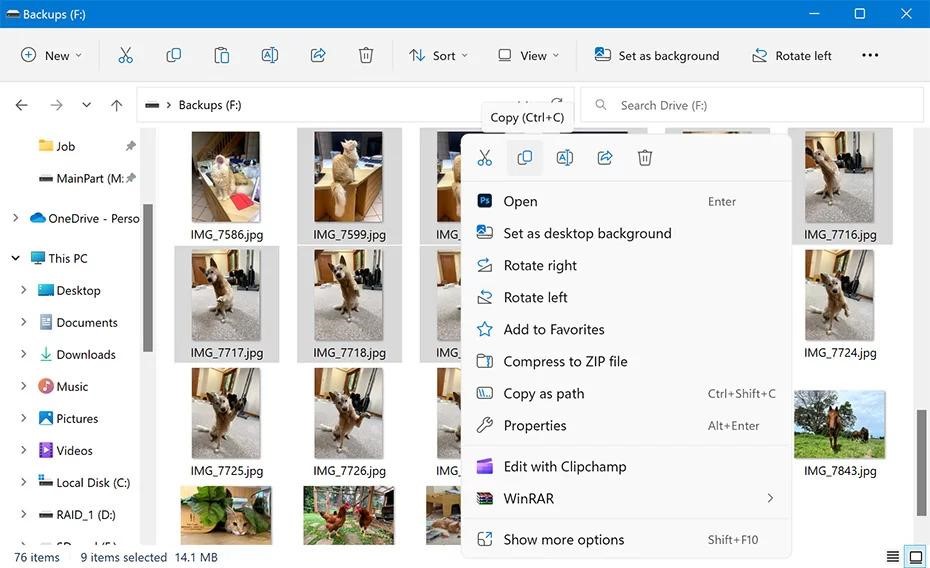Switch to details list view in status bar

click(x=893, y=557)
